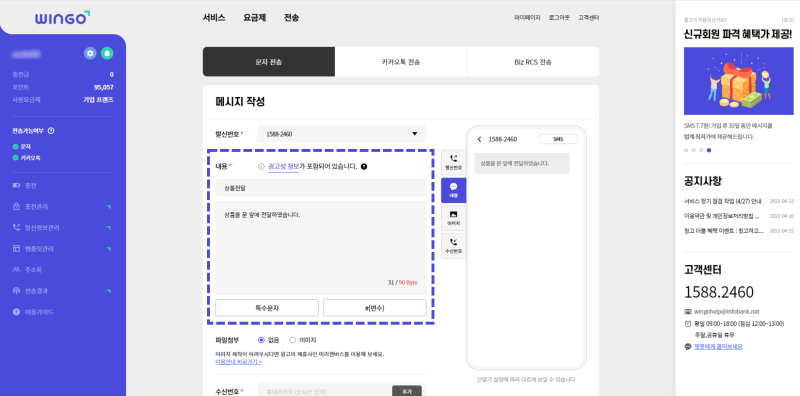This screenshot has width=800, height=396.
Task: Click message title field 상품전달
Action: 320,188
